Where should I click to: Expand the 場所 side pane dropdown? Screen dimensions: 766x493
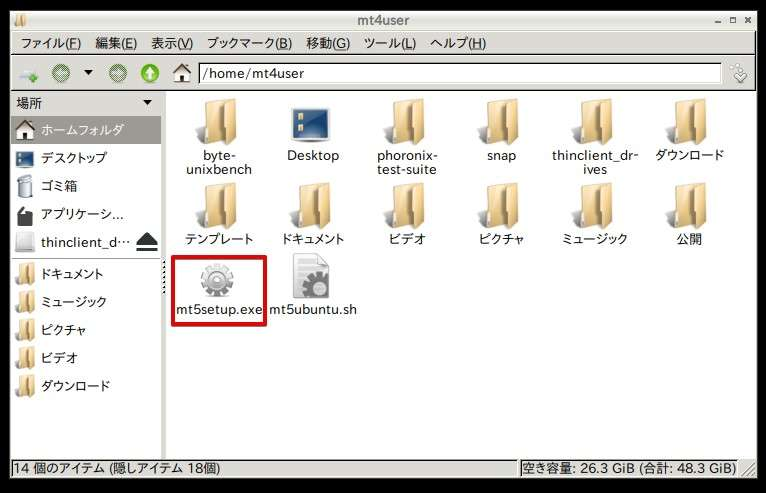click(x=147, y=103)
